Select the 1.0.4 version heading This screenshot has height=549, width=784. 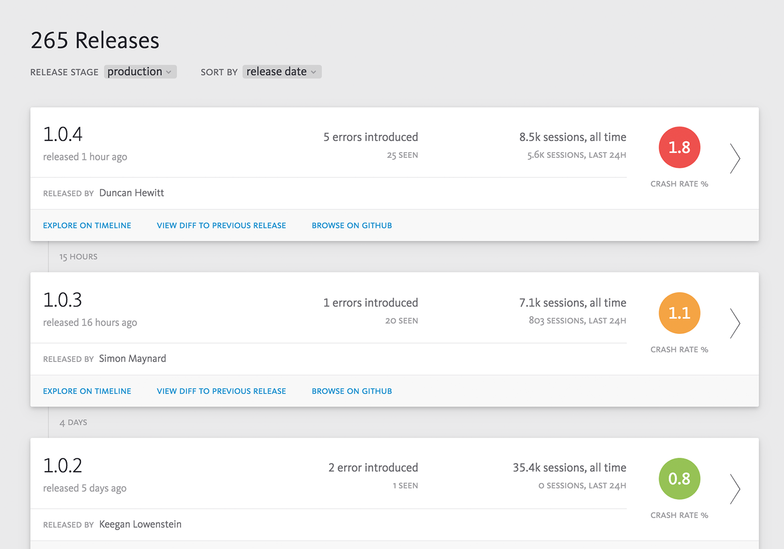click(x=62, y=134)
